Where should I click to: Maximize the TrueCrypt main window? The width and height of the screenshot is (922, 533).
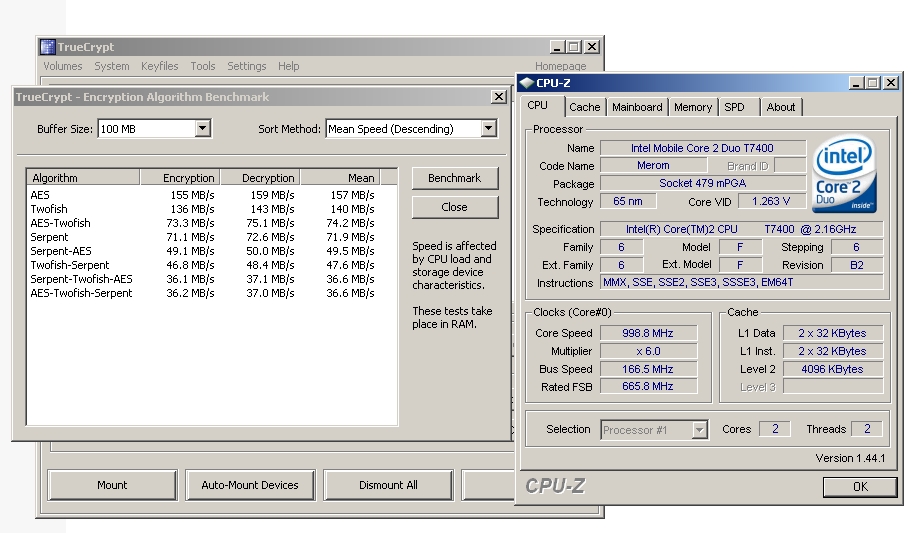574,46
